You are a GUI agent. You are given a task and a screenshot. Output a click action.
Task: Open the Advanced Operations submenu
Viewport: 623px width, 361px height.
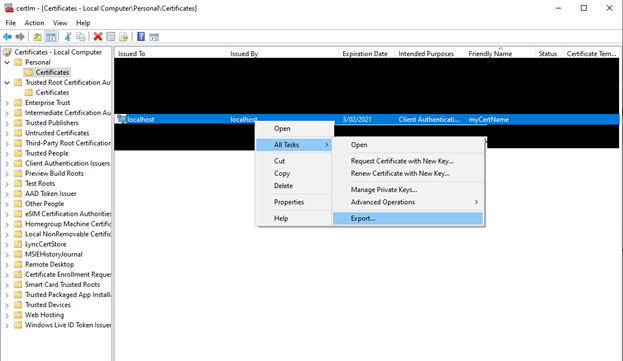[408, 202]
